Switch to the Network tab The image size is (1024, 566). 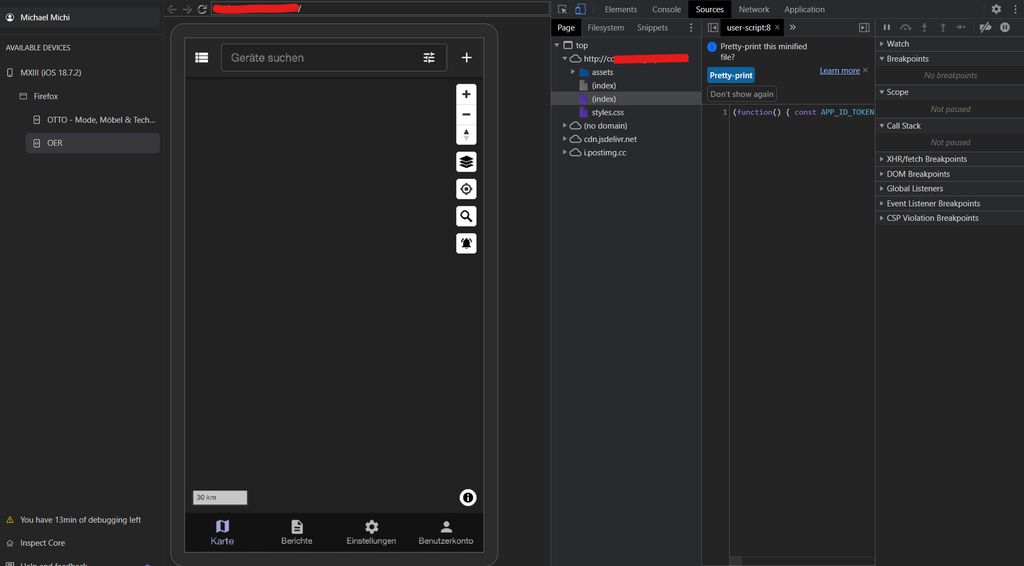(754, 9)
